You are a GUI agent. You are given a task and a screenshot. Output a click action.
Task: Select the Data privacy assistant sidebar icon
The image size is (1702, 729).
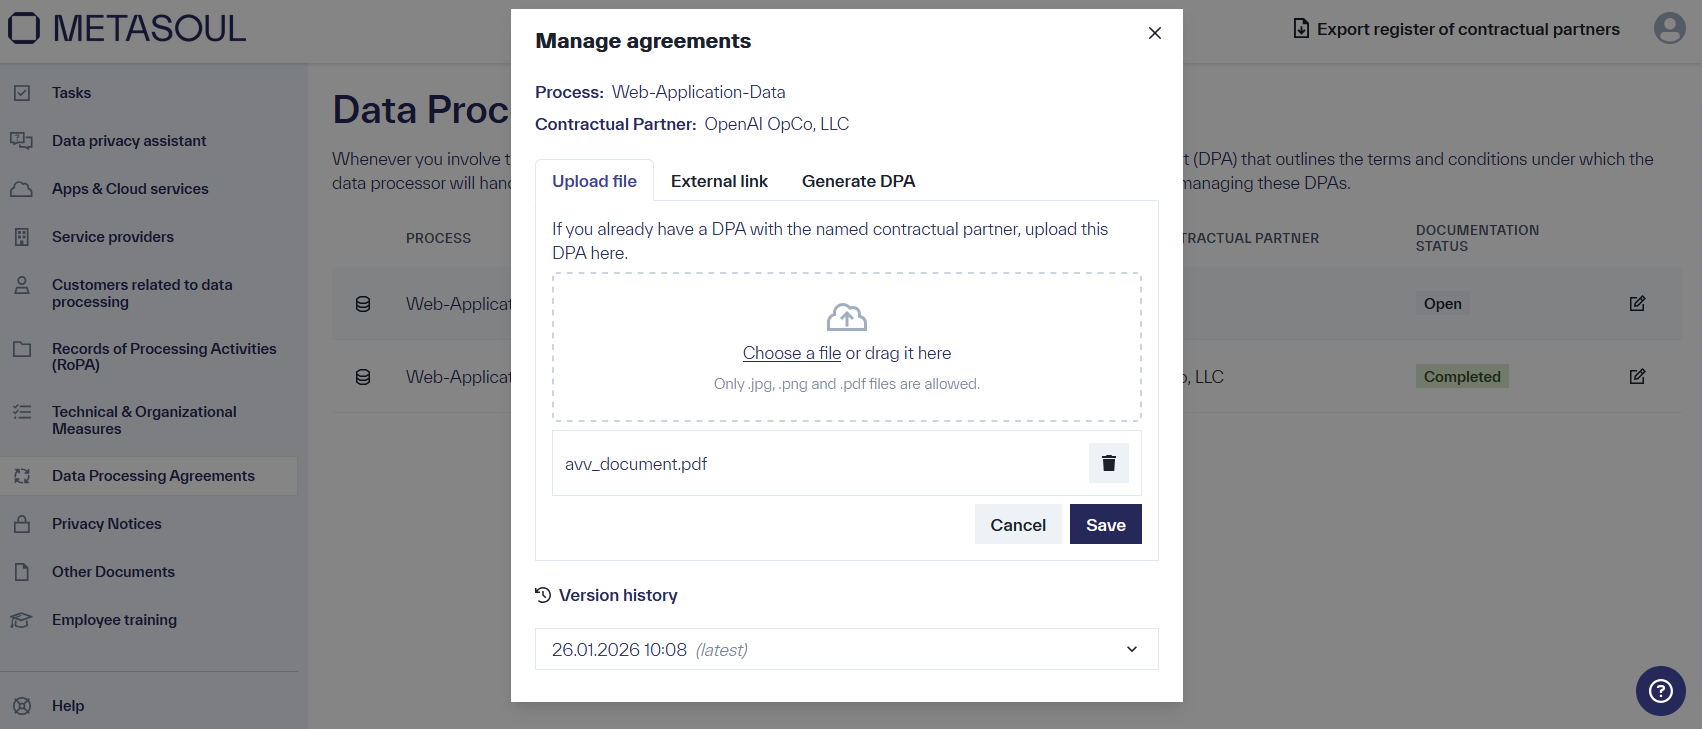pyautogui.click(x=22, y=140)
